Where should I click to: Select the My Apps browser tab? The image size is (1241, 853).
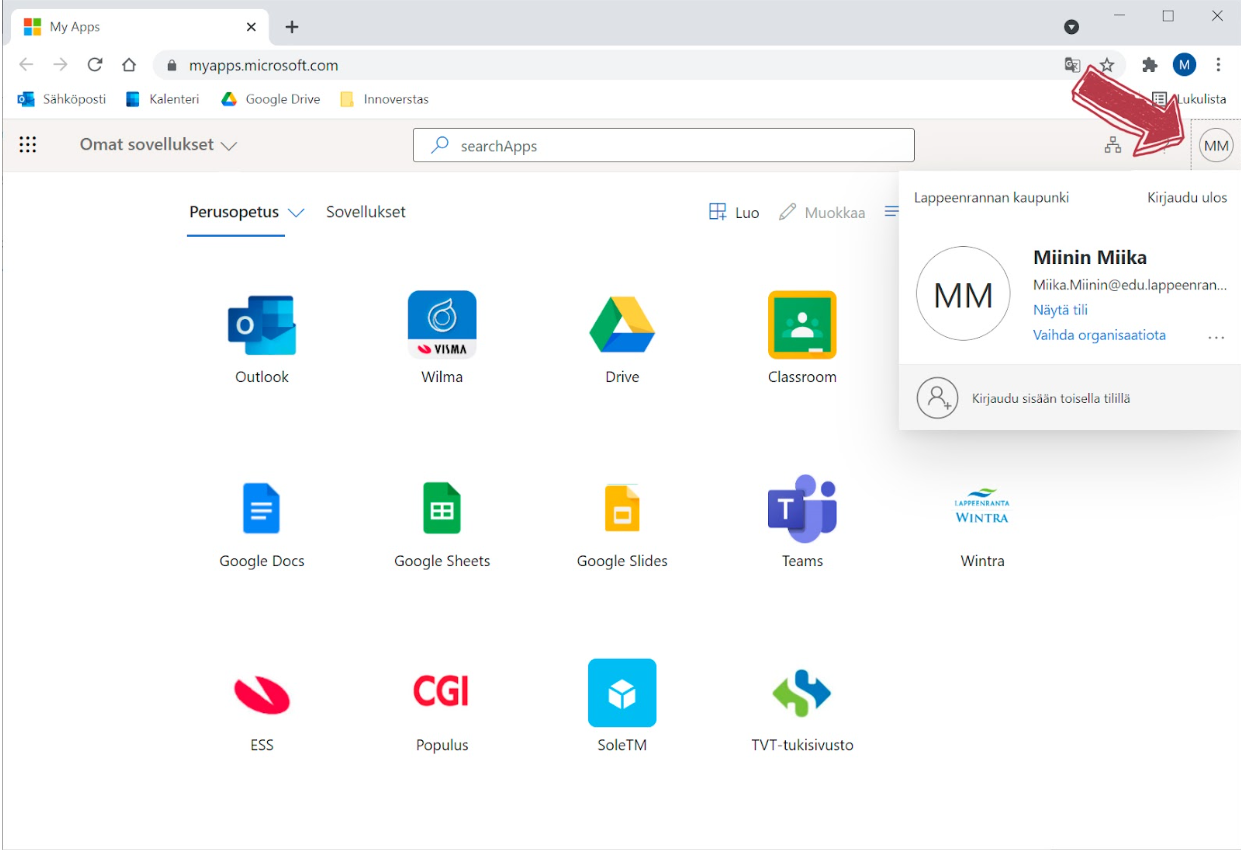pos(140,27)
